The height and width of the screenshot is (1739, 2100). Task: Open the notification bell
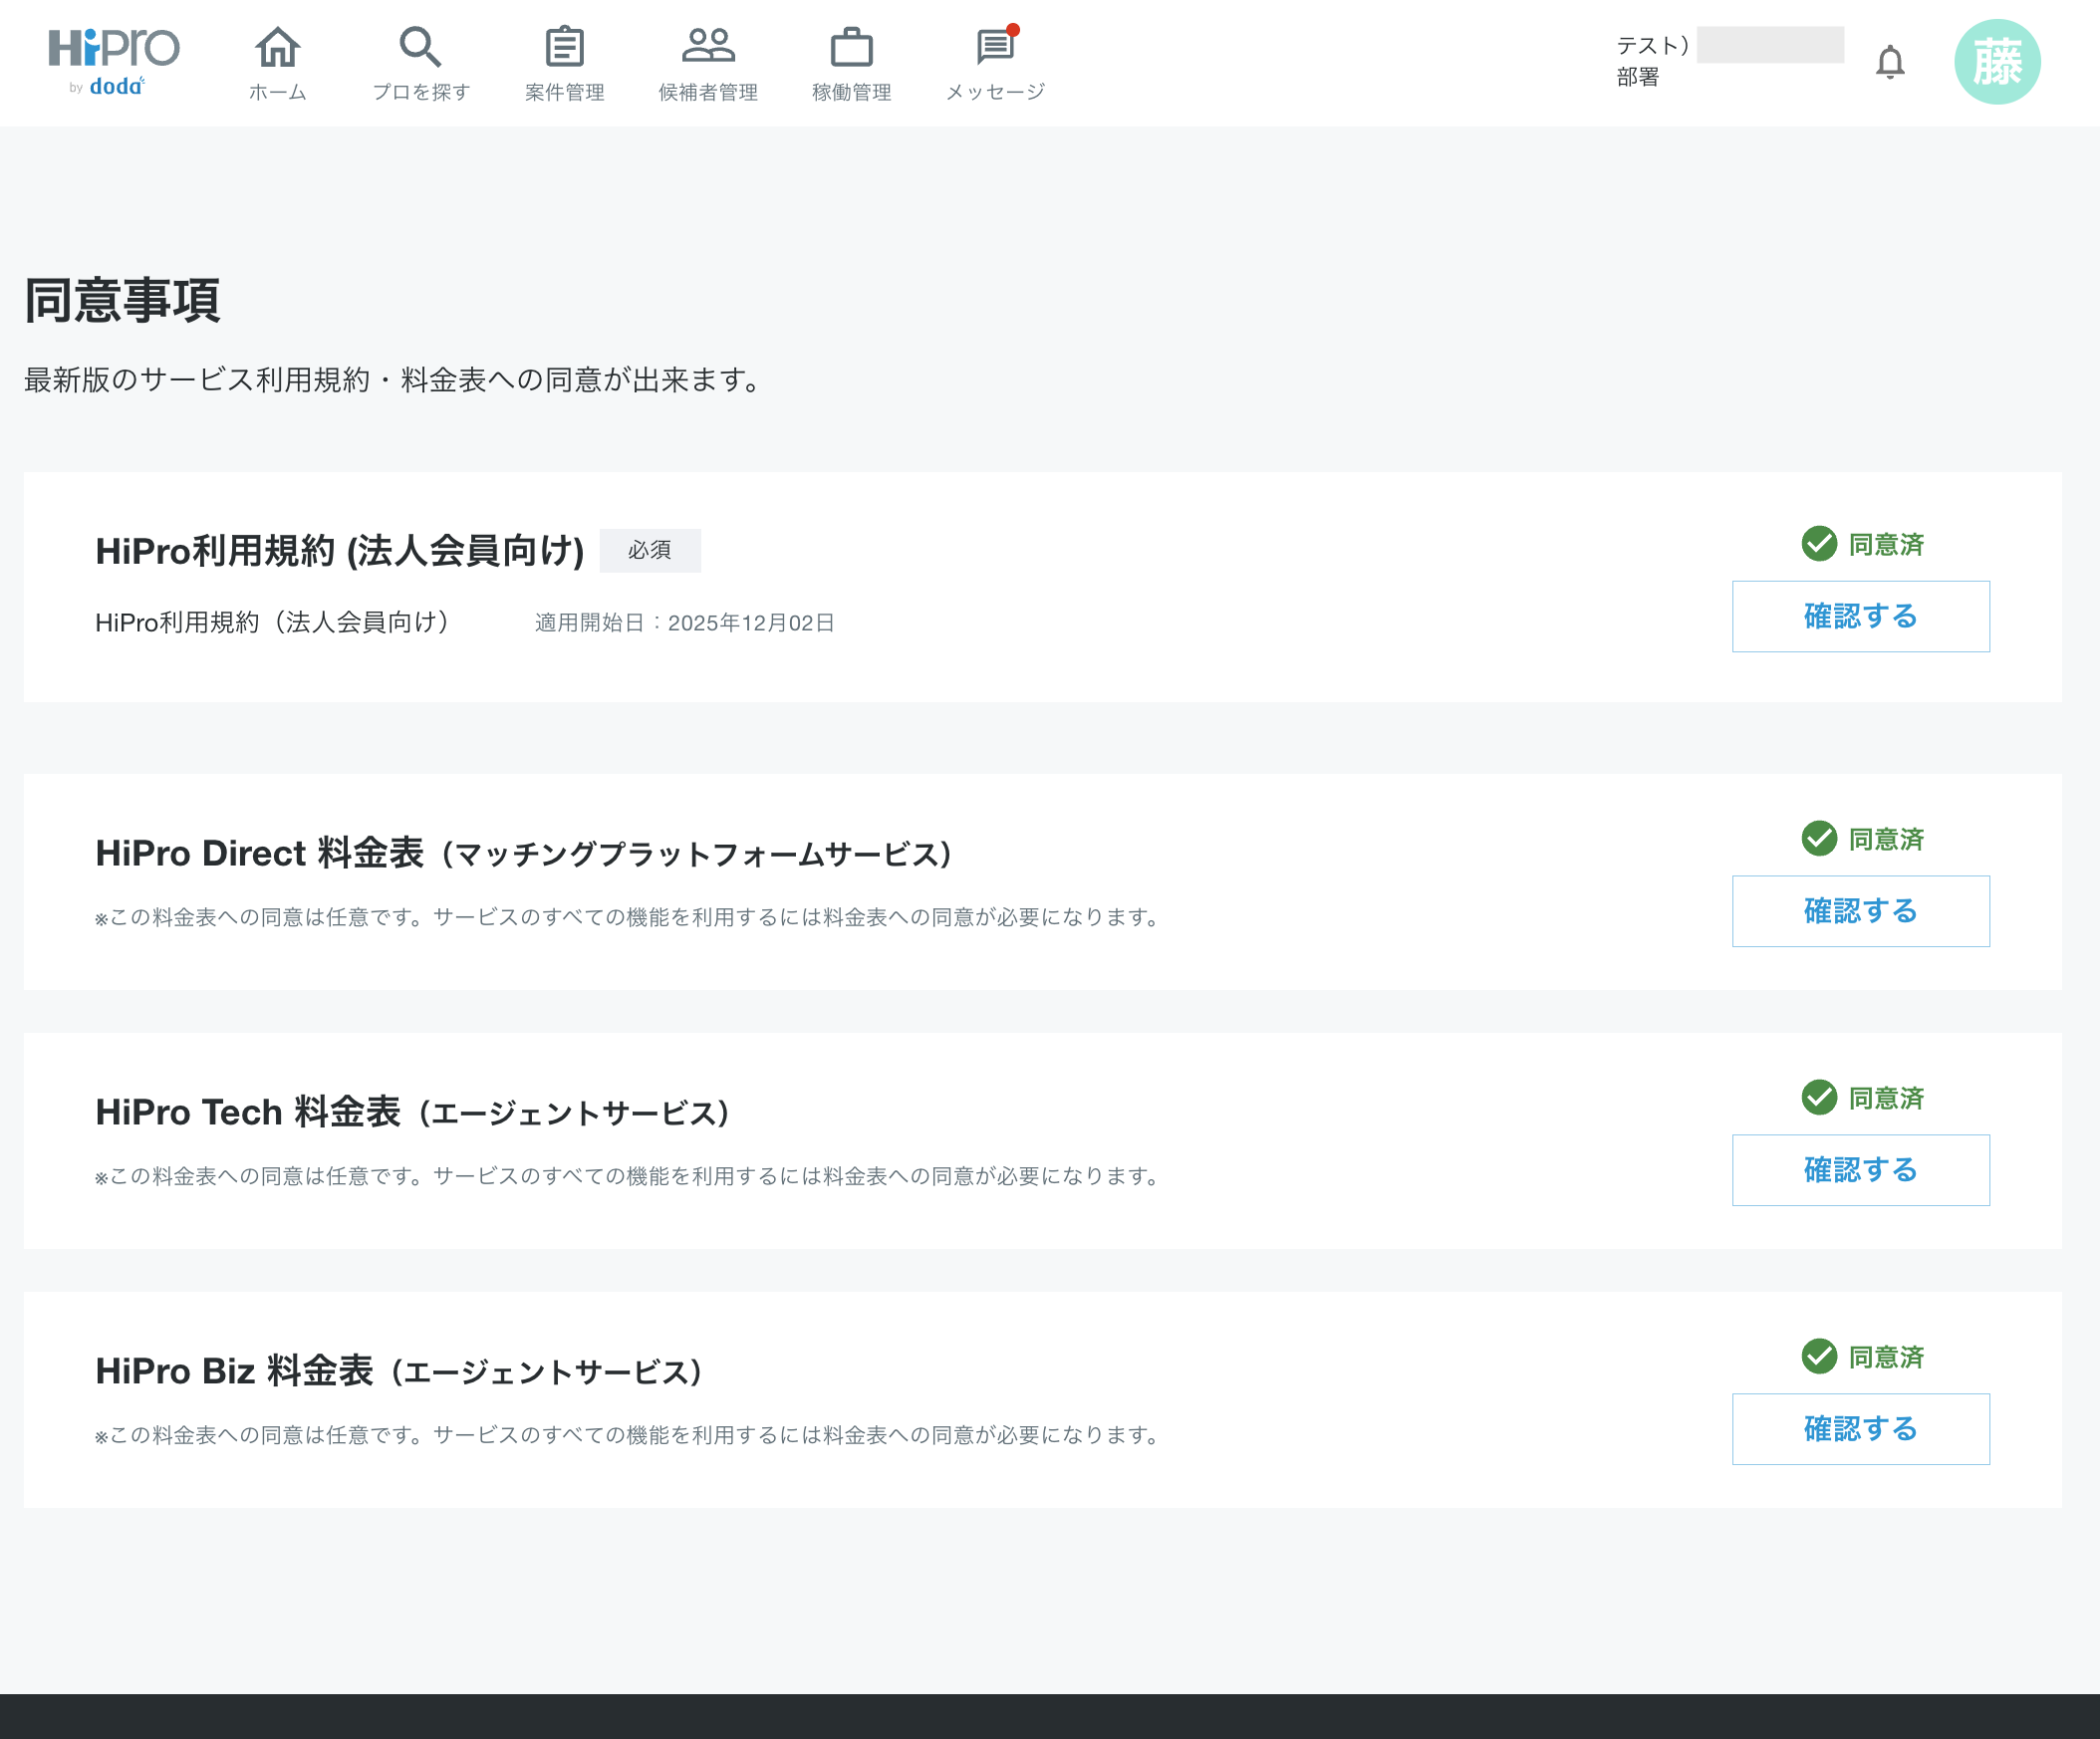1889,62
